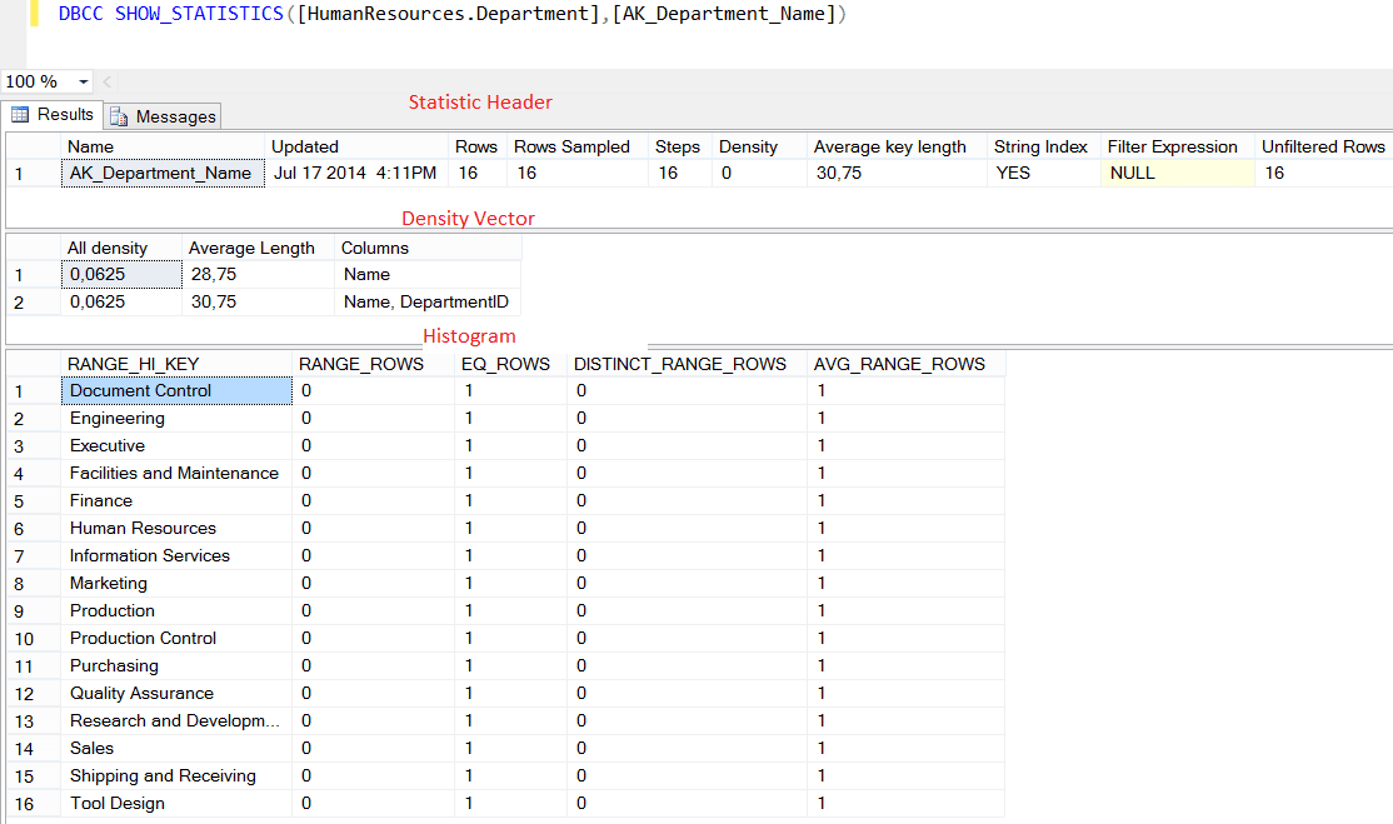Viewport: 1393px width, 824px height.
Task: Select the Marketing histogram cell
Action: [x=177, y=583]
